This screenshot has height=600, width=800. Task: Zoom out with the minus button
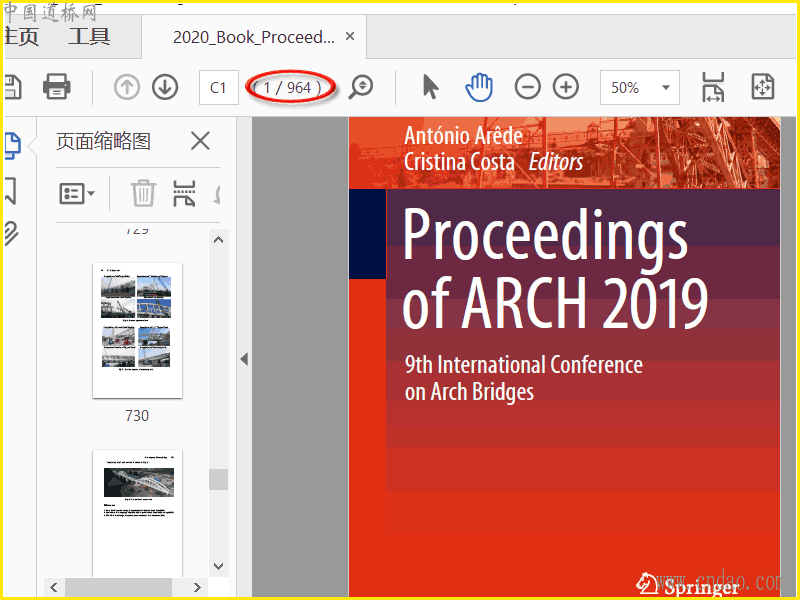pos(528,87)
